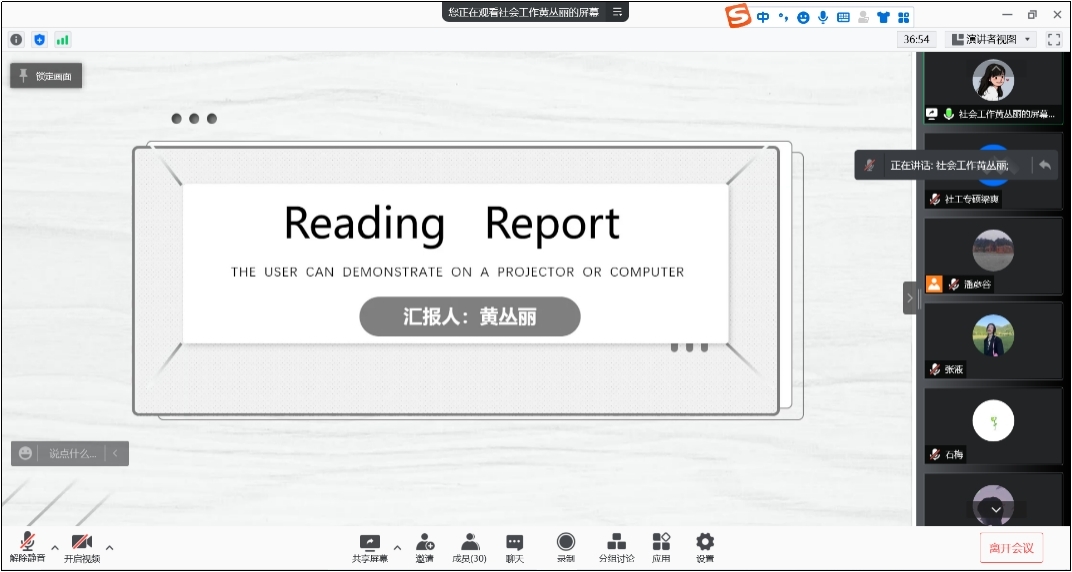Click the meeting info icon
Image resolution: width=1072 pixels, height=572 pixels.
(x=16, y=39)
